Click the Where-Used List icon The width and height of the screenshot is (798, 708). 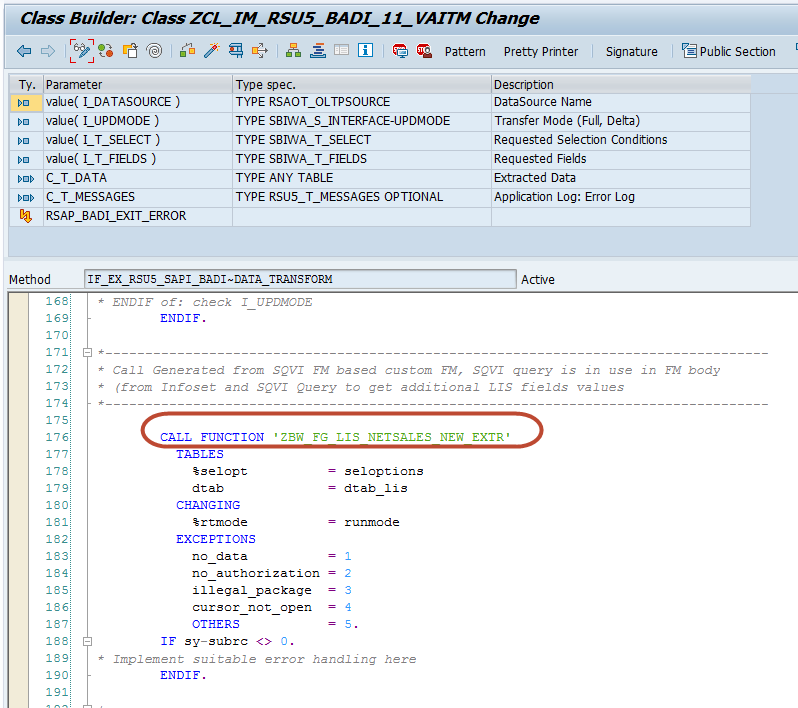pyautogui.click(x=260, y=50)
